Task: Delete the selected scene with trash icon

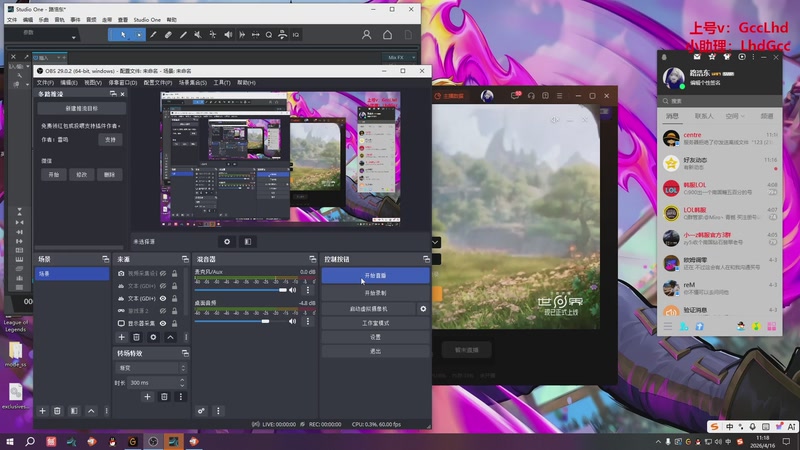Action: tap(58, 411)
